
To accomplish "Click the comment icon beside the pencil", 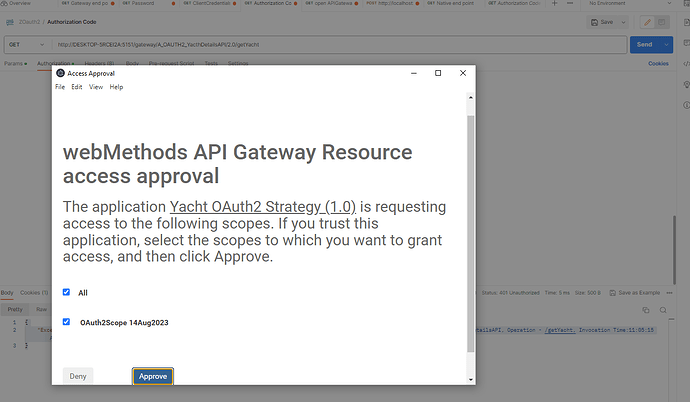I will pos(661,22).
